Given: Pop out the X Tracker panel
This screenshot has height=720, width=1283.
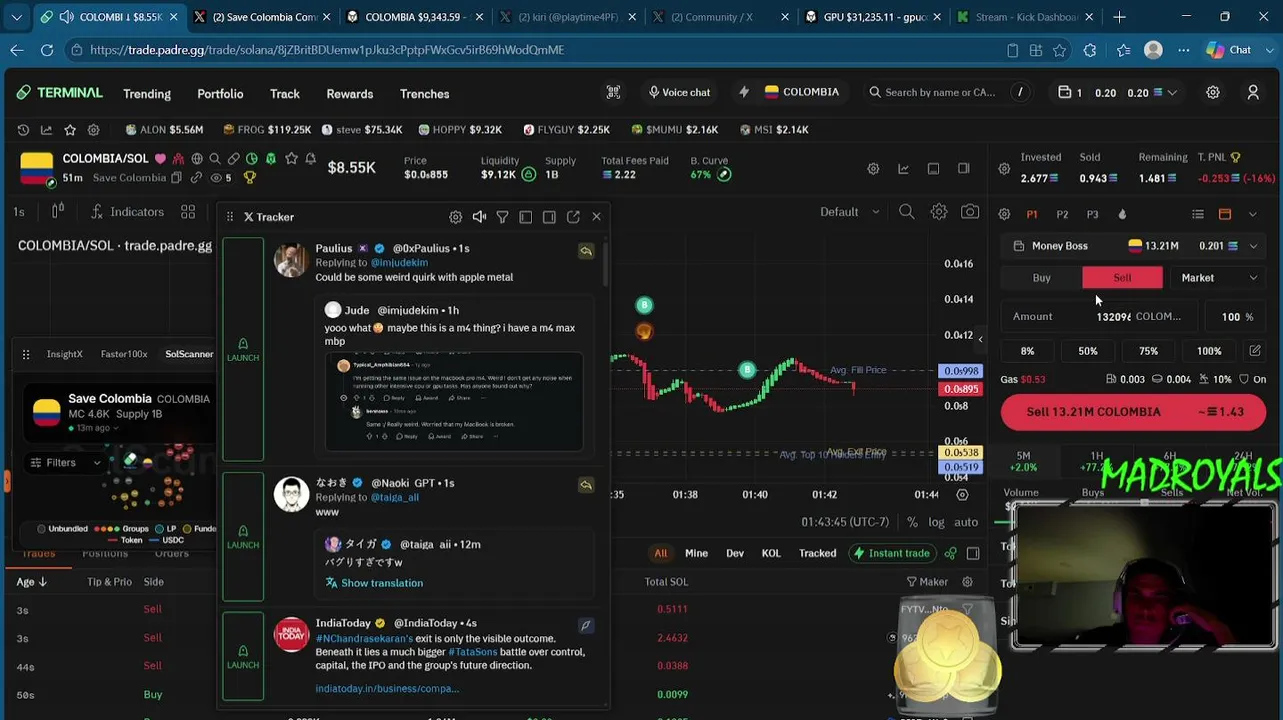Looking at the screenshot, I should (573, 217).
